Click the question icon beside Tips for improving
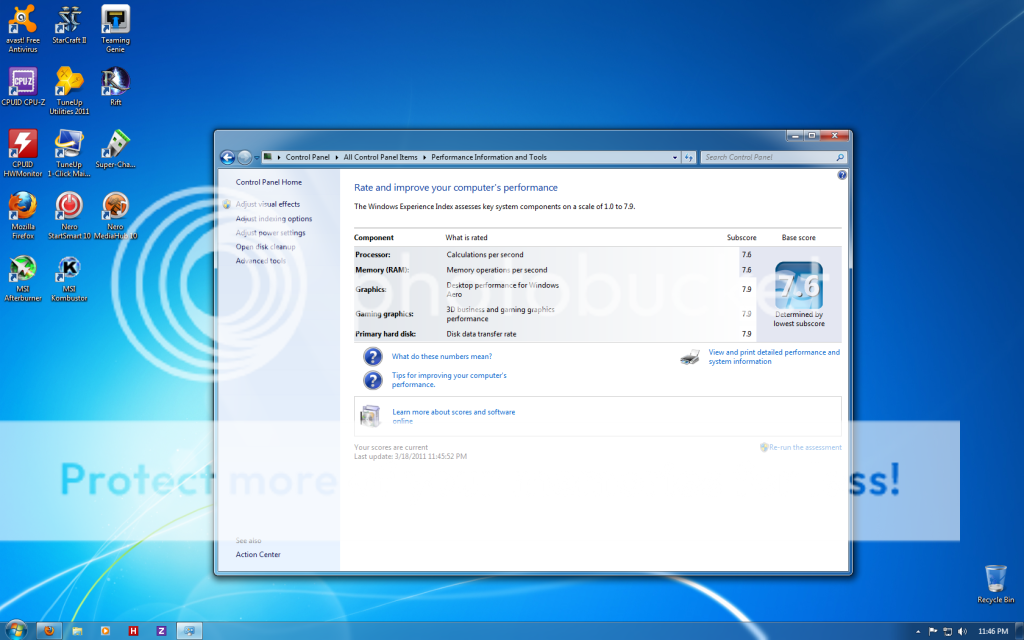The width and height of the screenshot is (1024, 640). [373, 380]
